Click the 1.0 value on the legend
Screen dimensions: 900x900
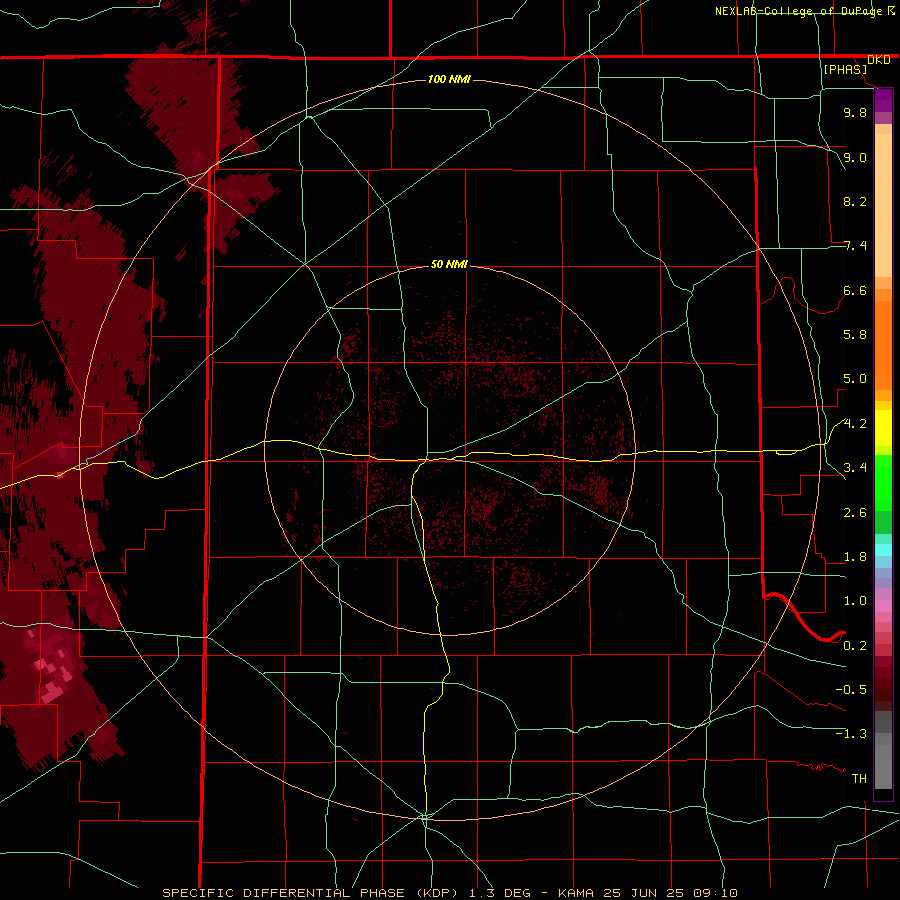tap(855, 601)
